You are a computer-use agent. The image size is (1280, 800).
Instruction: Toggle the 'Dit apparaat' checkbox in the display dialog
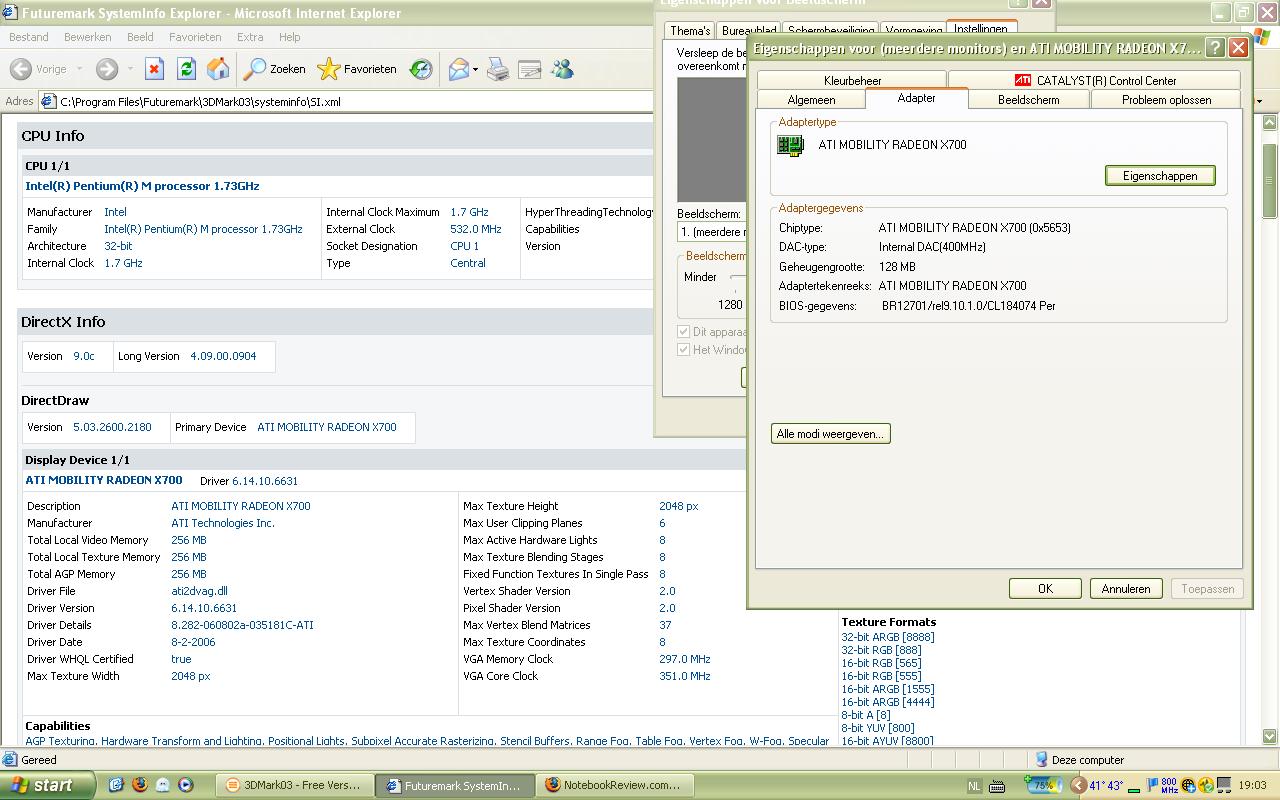click(684, 332)
